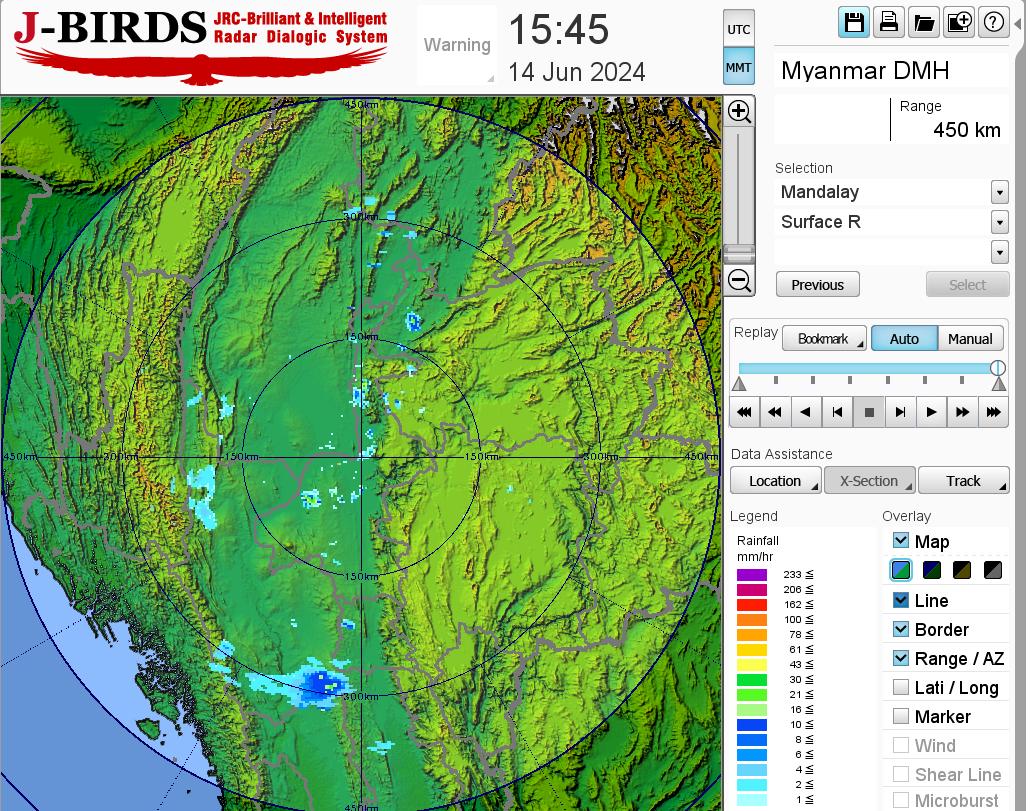
Task: Click the save floppy disk icon
Action: (854, 23)
